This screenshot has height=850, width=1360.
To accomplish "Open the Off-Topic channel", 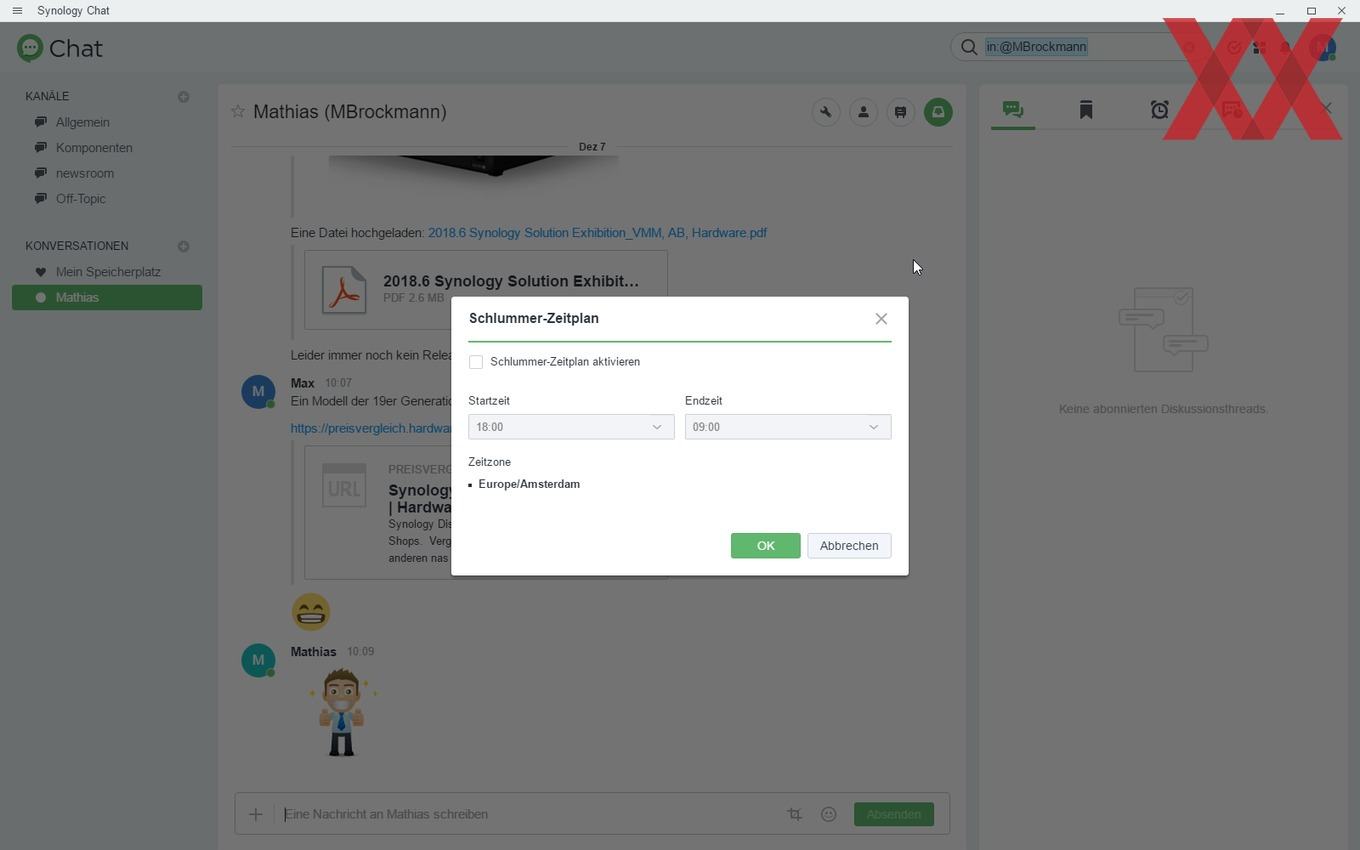I will click(x=81, y=199).
